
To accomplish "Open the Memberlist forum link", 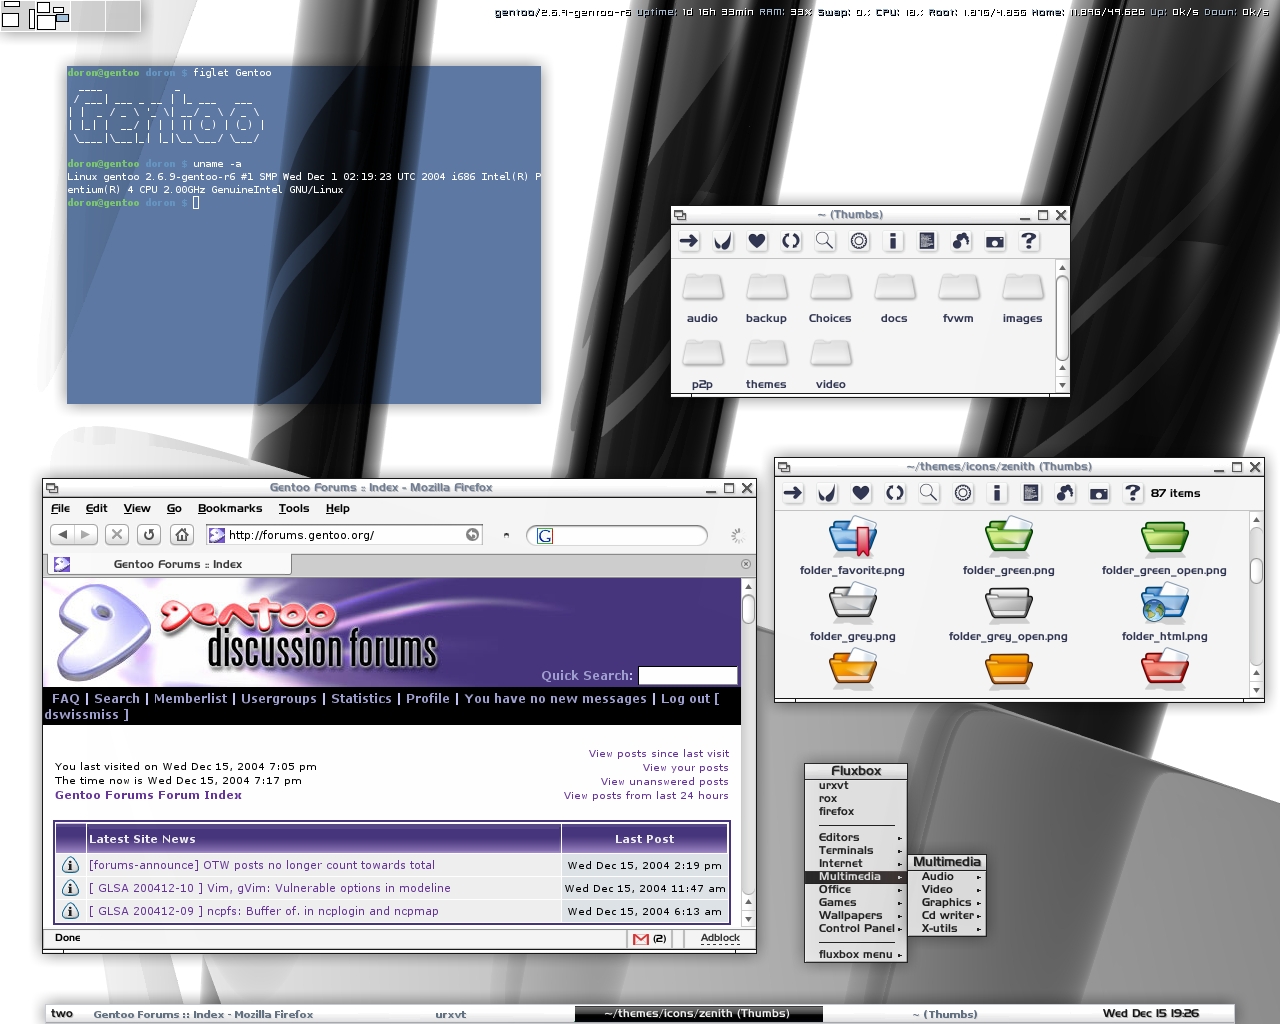I will [191, 699].
